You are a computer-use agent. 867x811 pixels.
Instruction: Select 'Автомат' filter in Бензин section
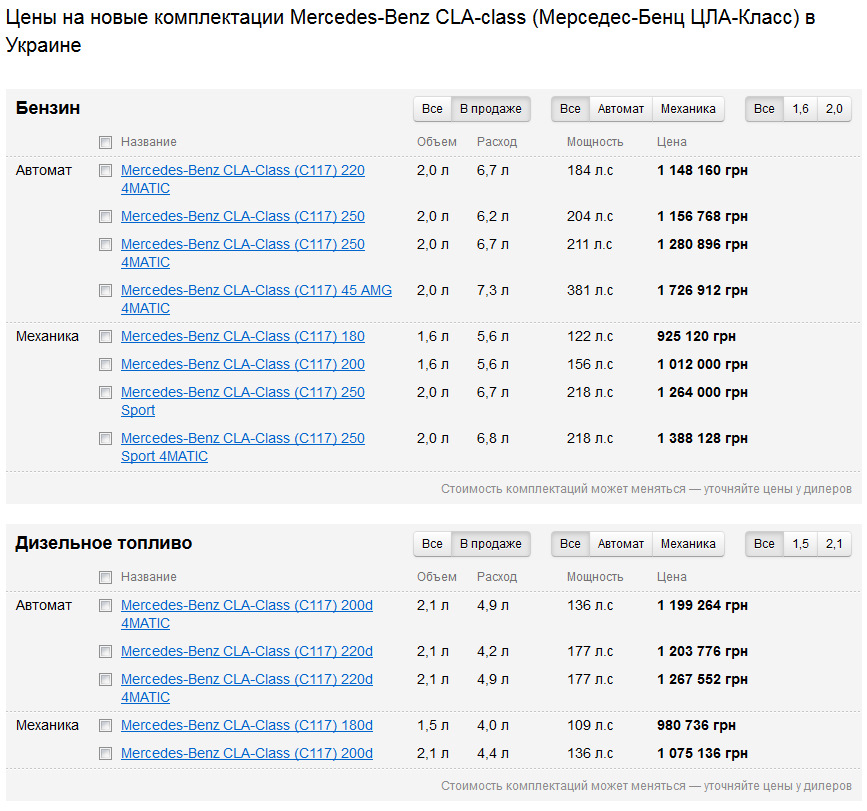point(621,109)
